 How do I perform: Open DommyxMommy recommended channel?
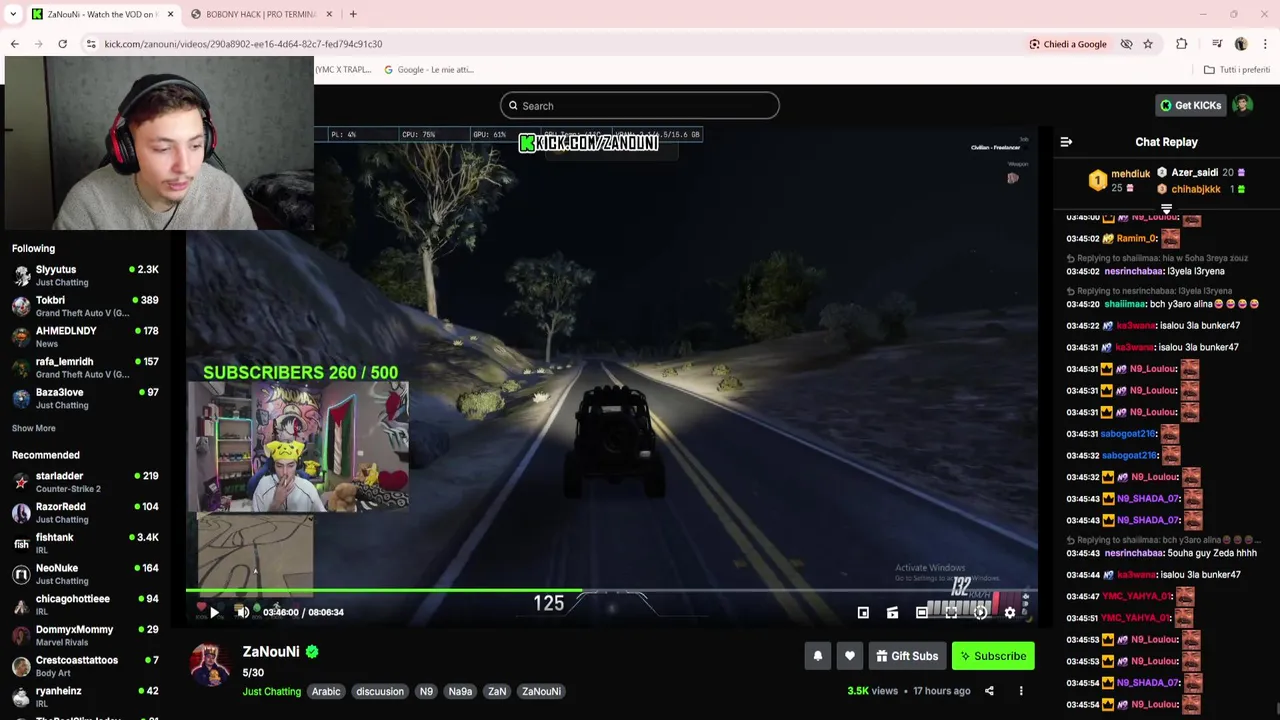click(85, 636)
